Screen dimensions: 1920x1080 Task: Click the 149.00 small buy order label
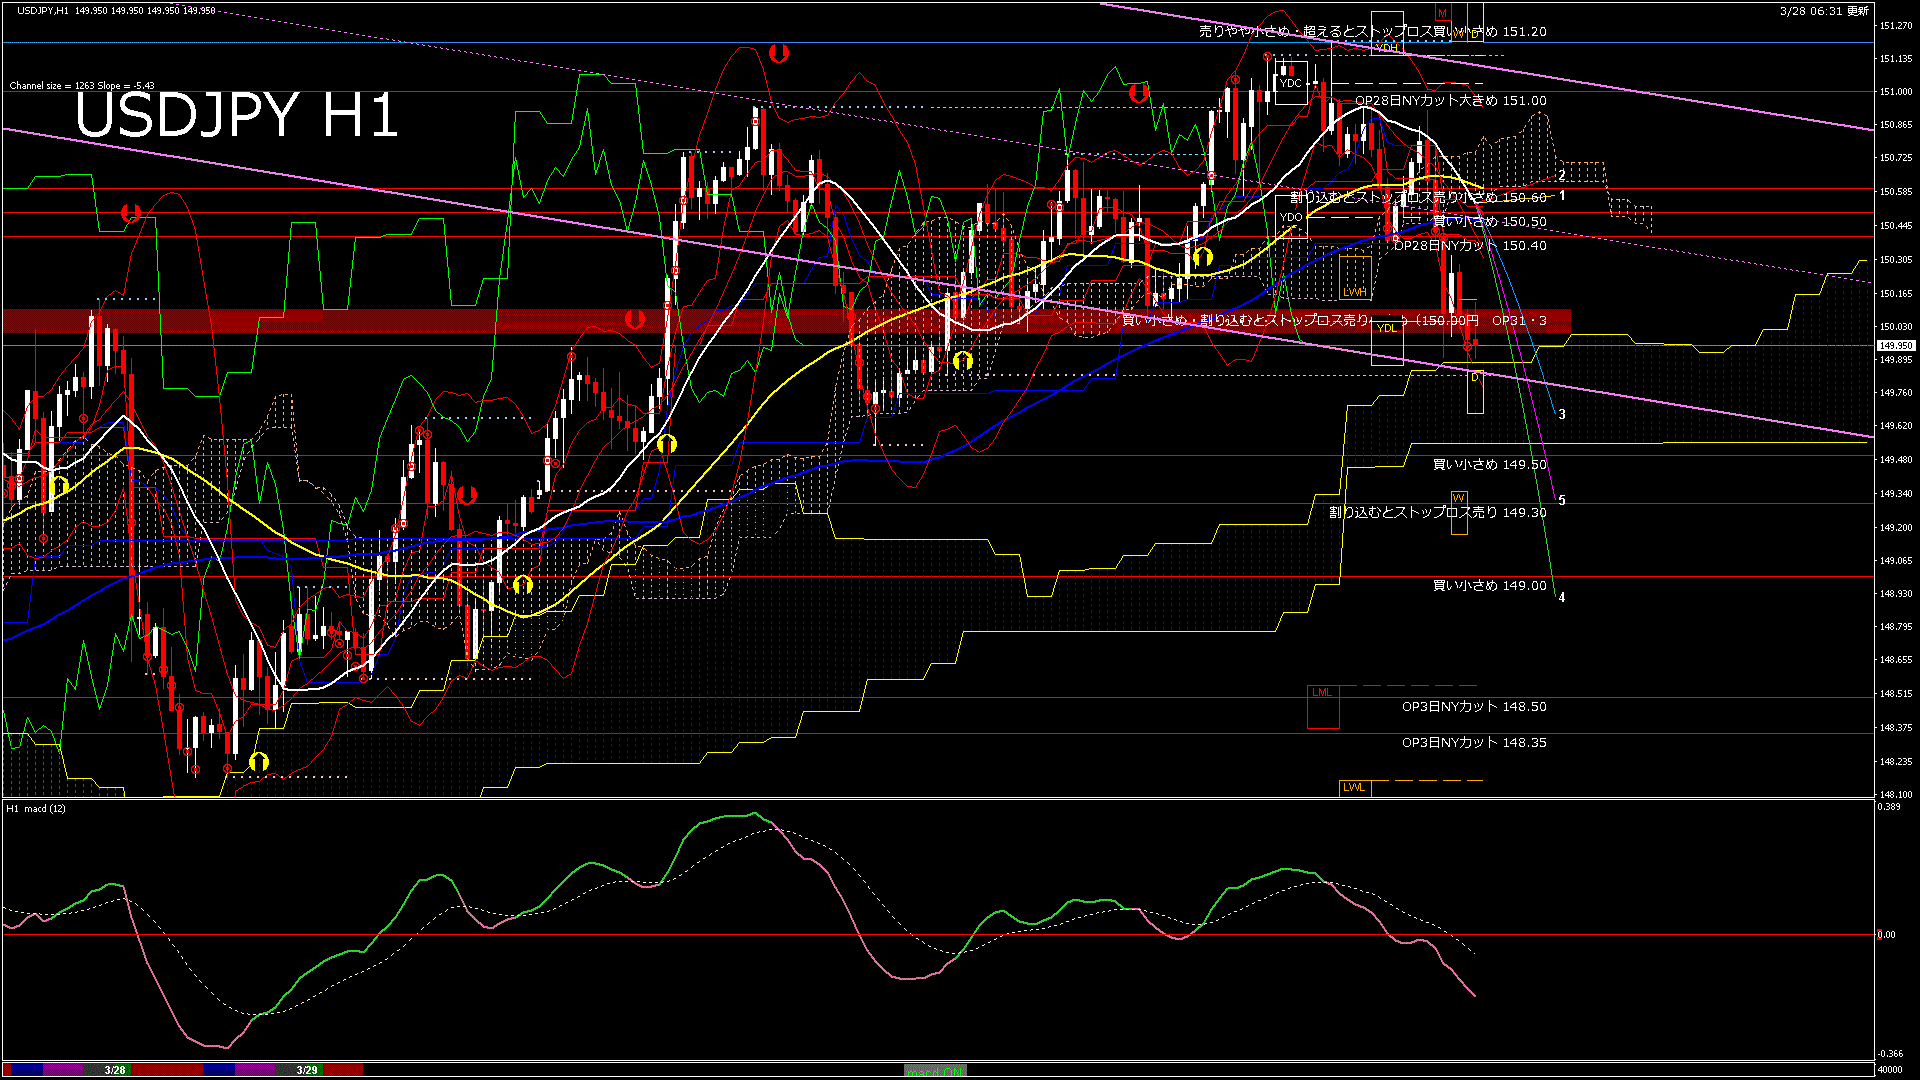click(x=1489, y=586)
